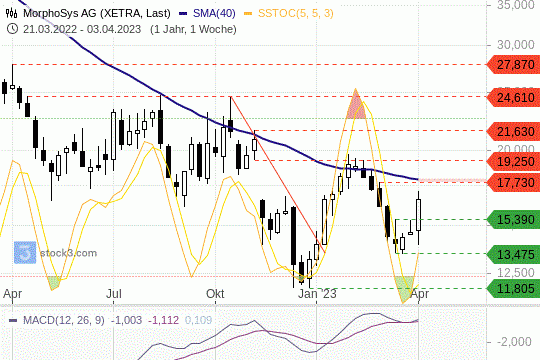540x360 pixels.
Task: Click the SSTOC(5, 5, 3) indicator label
Action: pyautogui.click(x=296, y=13)
